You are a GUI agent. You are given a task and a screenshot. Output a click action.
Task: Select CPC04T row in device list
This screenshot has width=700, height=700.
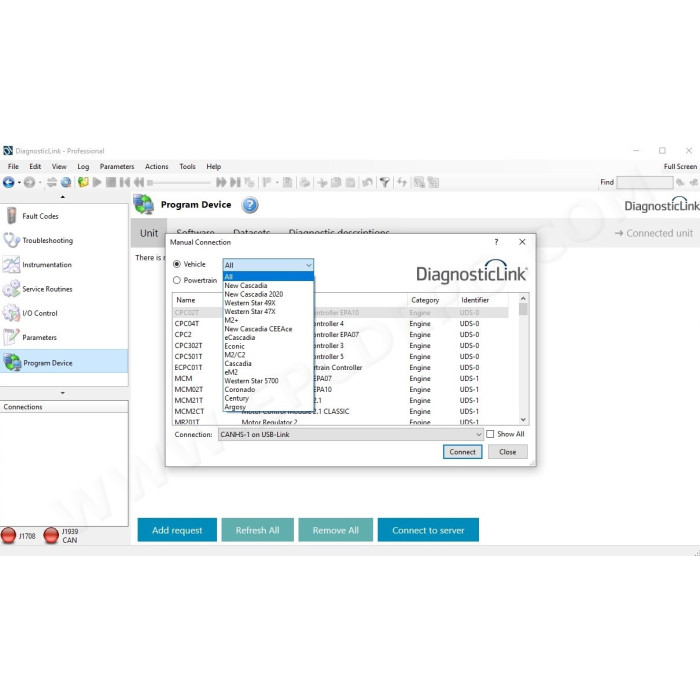(x=340, y=324)
